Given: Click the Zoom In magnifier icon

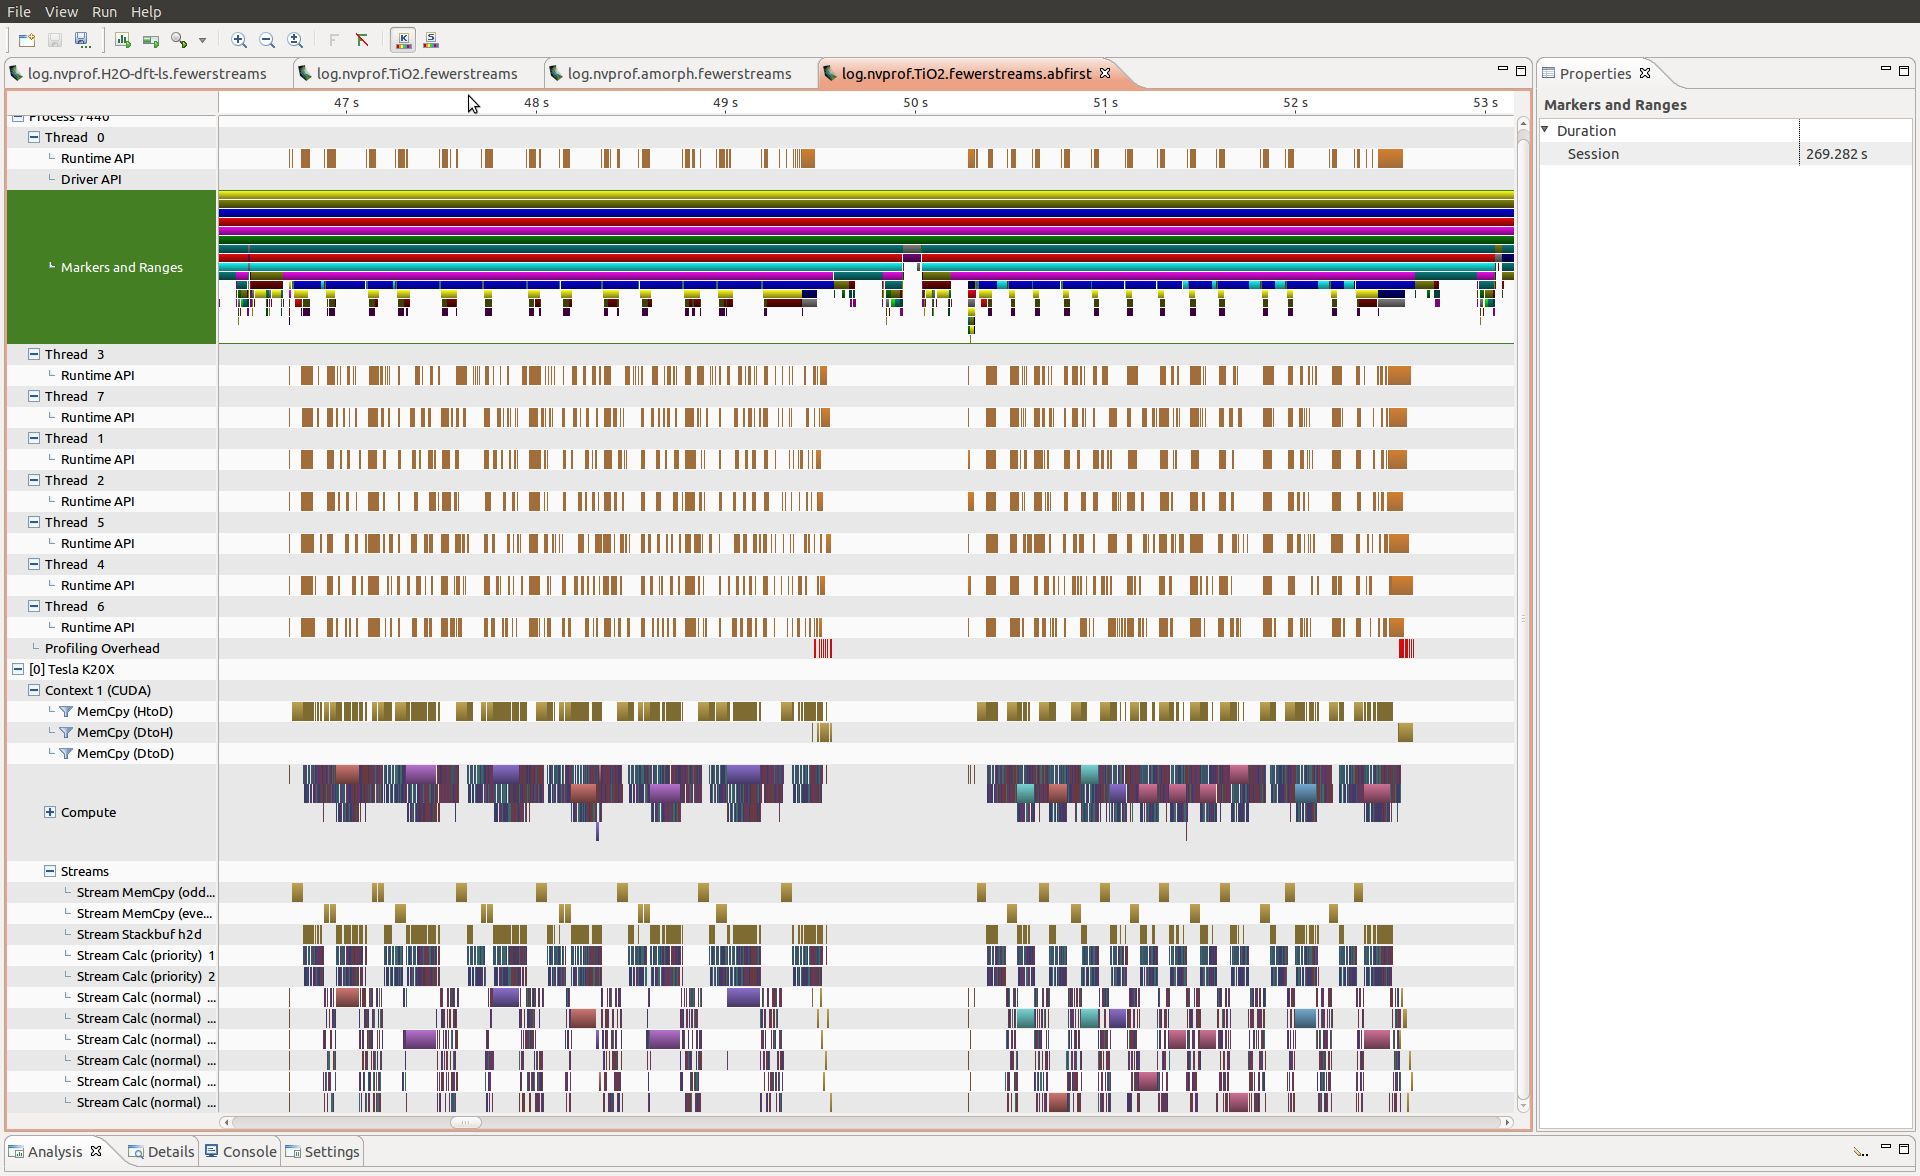Looking at the screenshot, I should click(239, 40).
